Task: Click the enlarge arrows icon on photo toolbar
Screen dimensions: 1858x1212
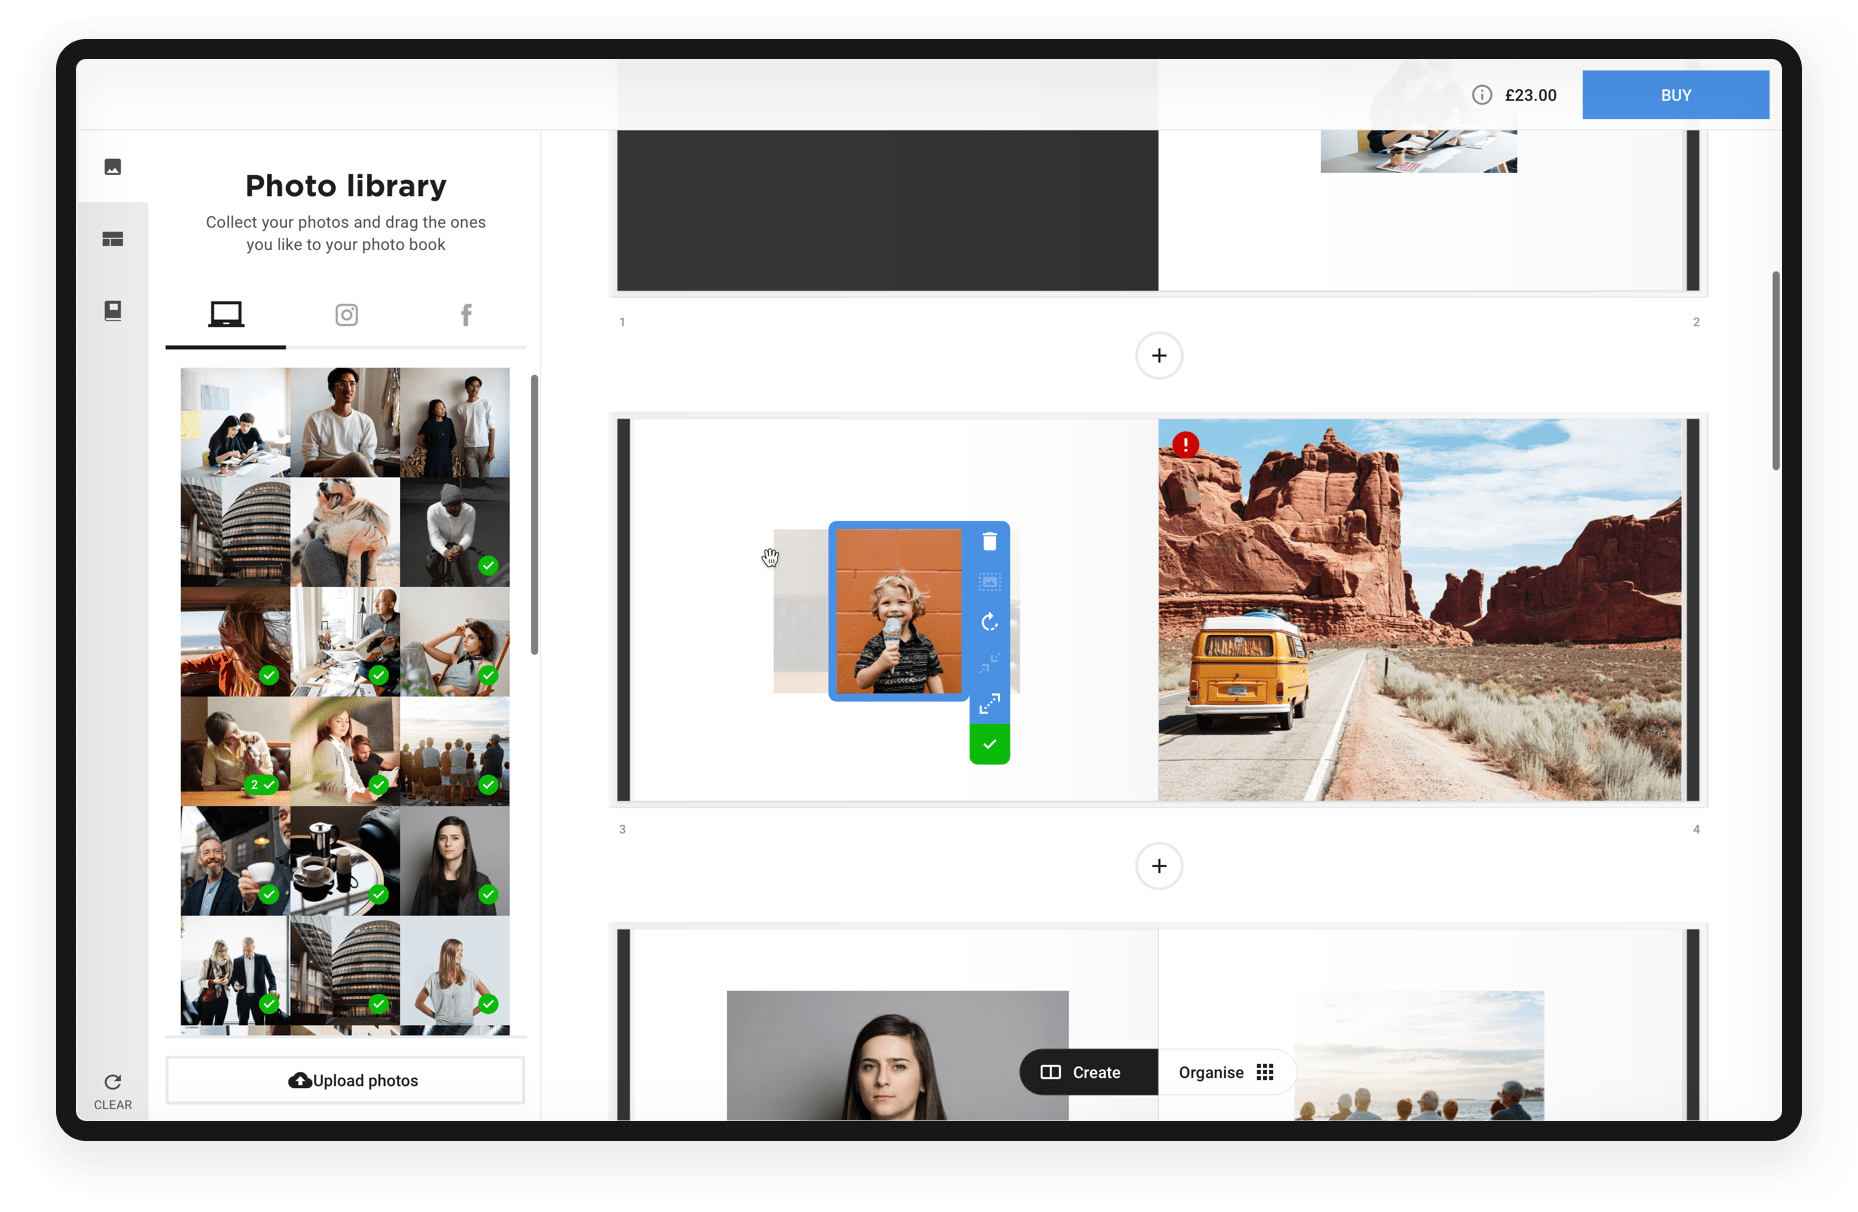Action: coord(989,704)
